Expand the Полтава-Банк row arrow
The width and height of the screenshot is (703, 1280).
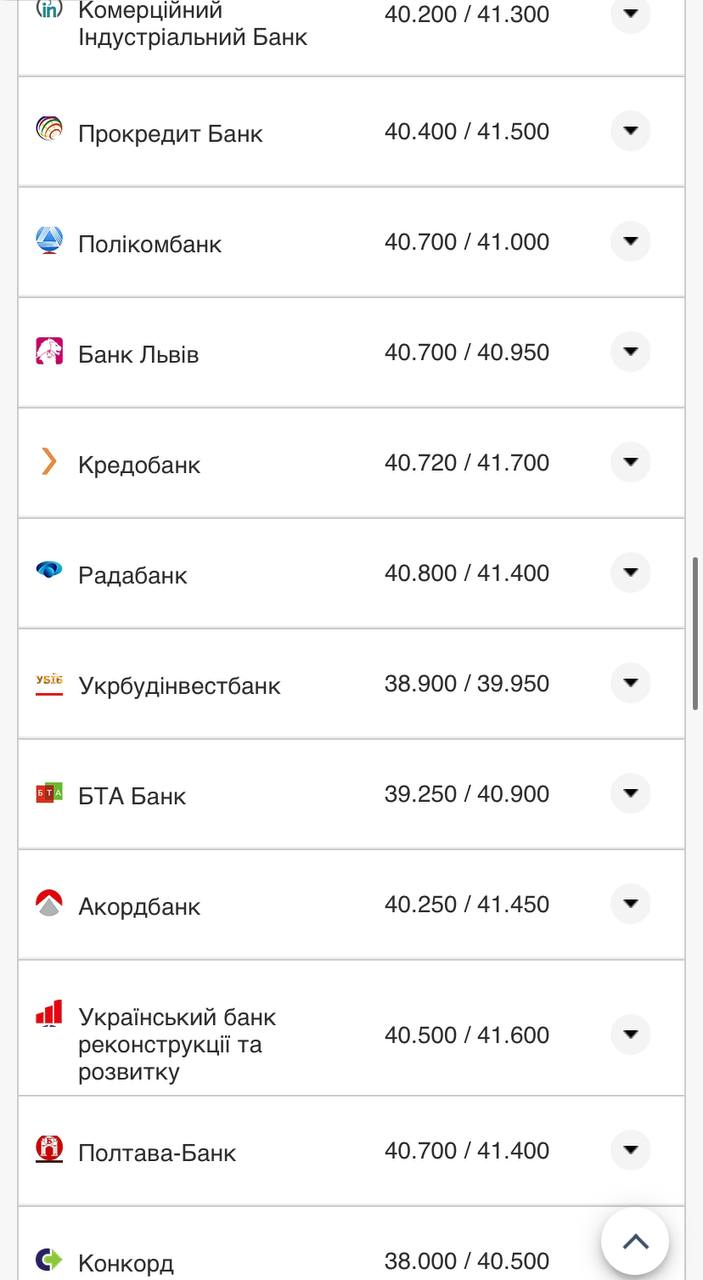click(630, 1150)
